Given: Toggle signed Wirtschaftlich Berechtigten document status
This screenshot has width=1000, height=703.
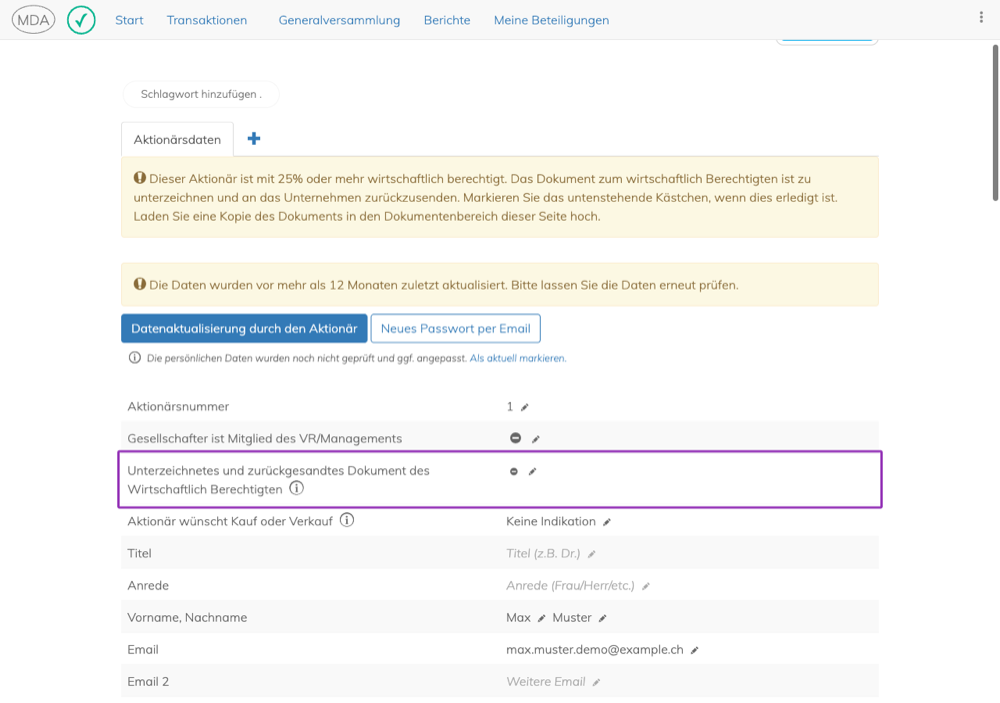Looking at the screenshot, I should coord(513,471).
